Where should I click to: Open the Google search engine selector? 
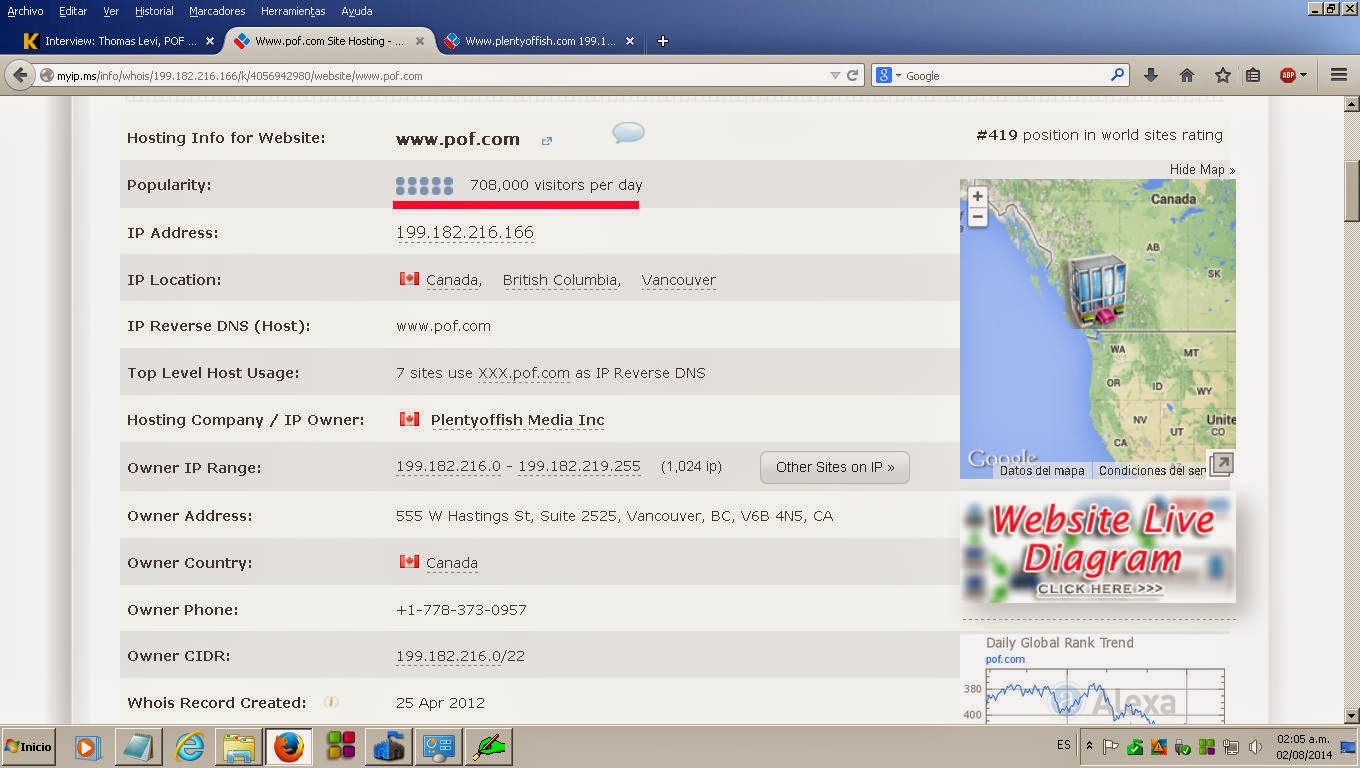tap(888, 75)
